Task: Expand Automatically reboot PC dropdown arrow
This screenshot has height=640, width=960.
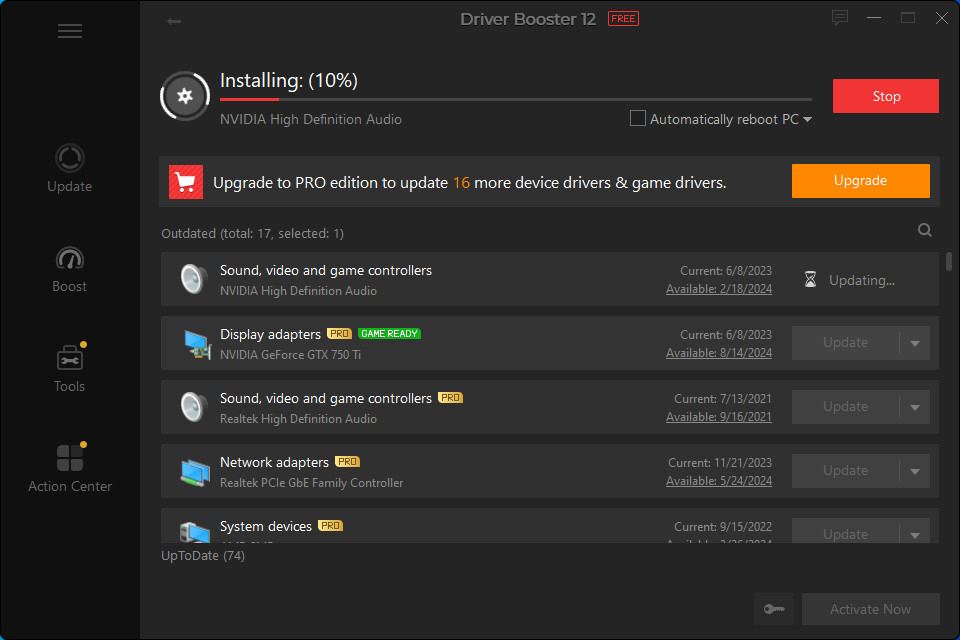Action: point(807,119)
